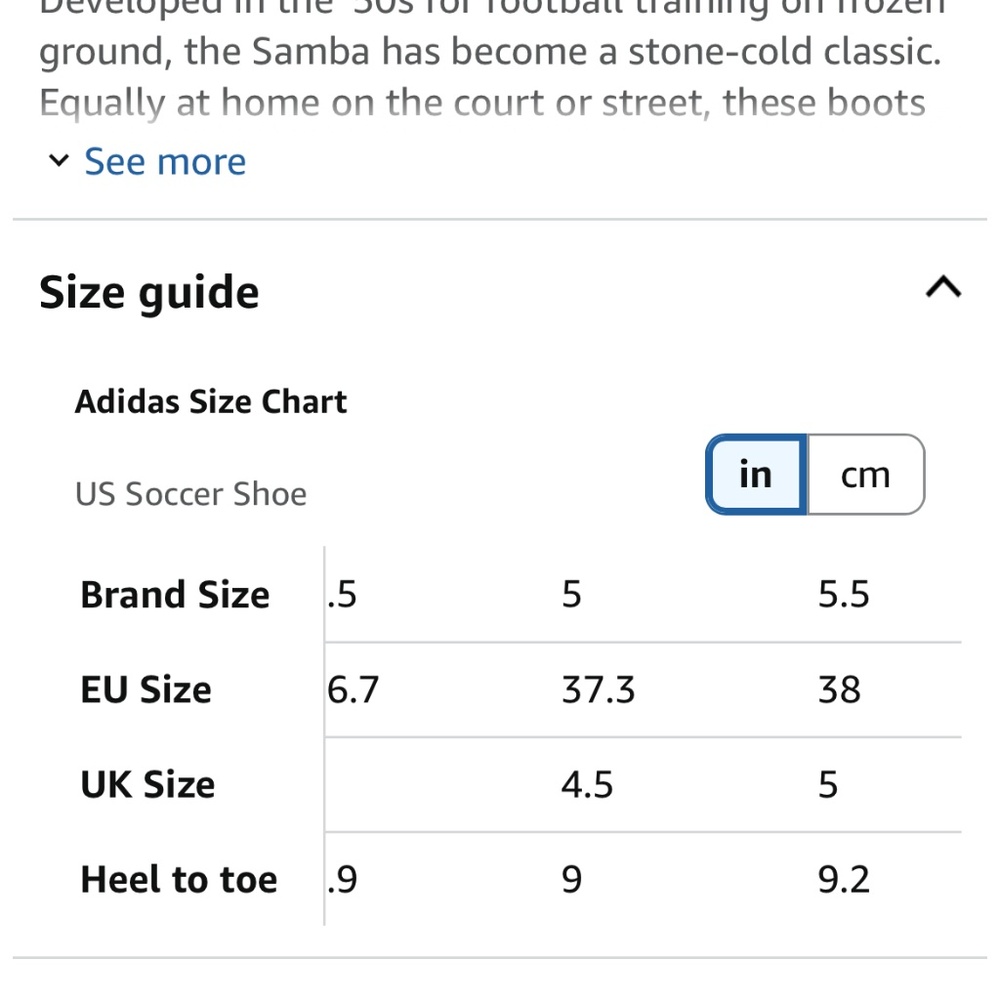1000x1000 pixels.
Task: Click brand size 5 cell
Action: pos(571,594)
